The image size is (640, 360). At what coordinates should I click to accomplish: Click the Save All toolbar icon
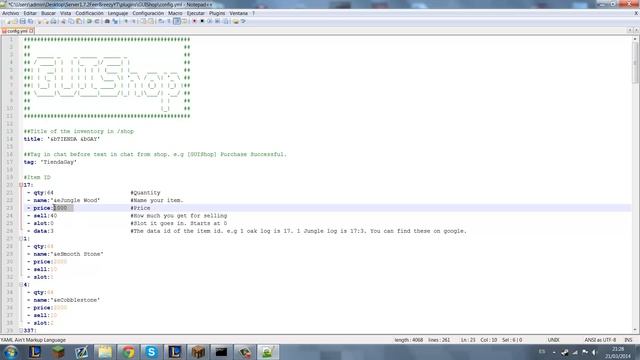click(x=30, y=21)
